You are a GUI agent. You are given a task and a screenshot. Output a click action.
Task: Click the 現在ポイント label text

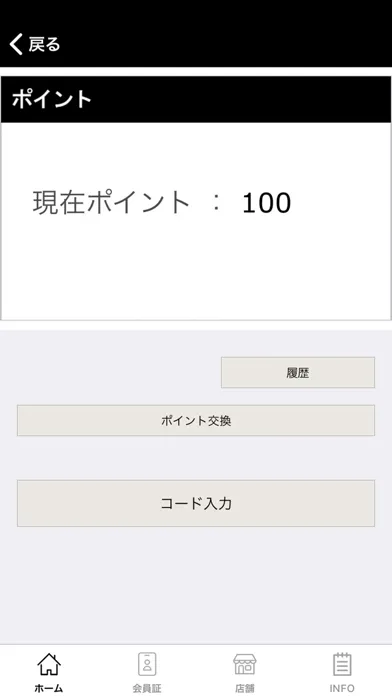[111, 203]
